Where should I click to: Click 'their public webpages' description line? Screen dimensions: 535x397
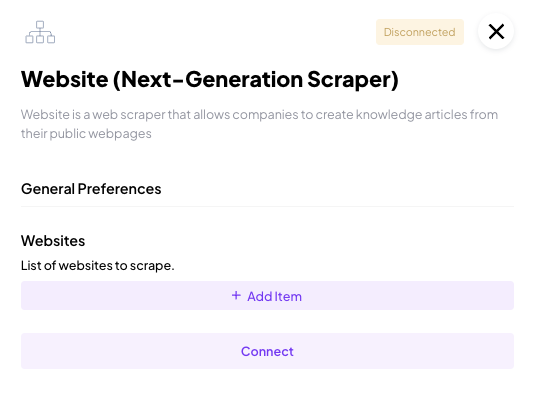coord(86,134)
